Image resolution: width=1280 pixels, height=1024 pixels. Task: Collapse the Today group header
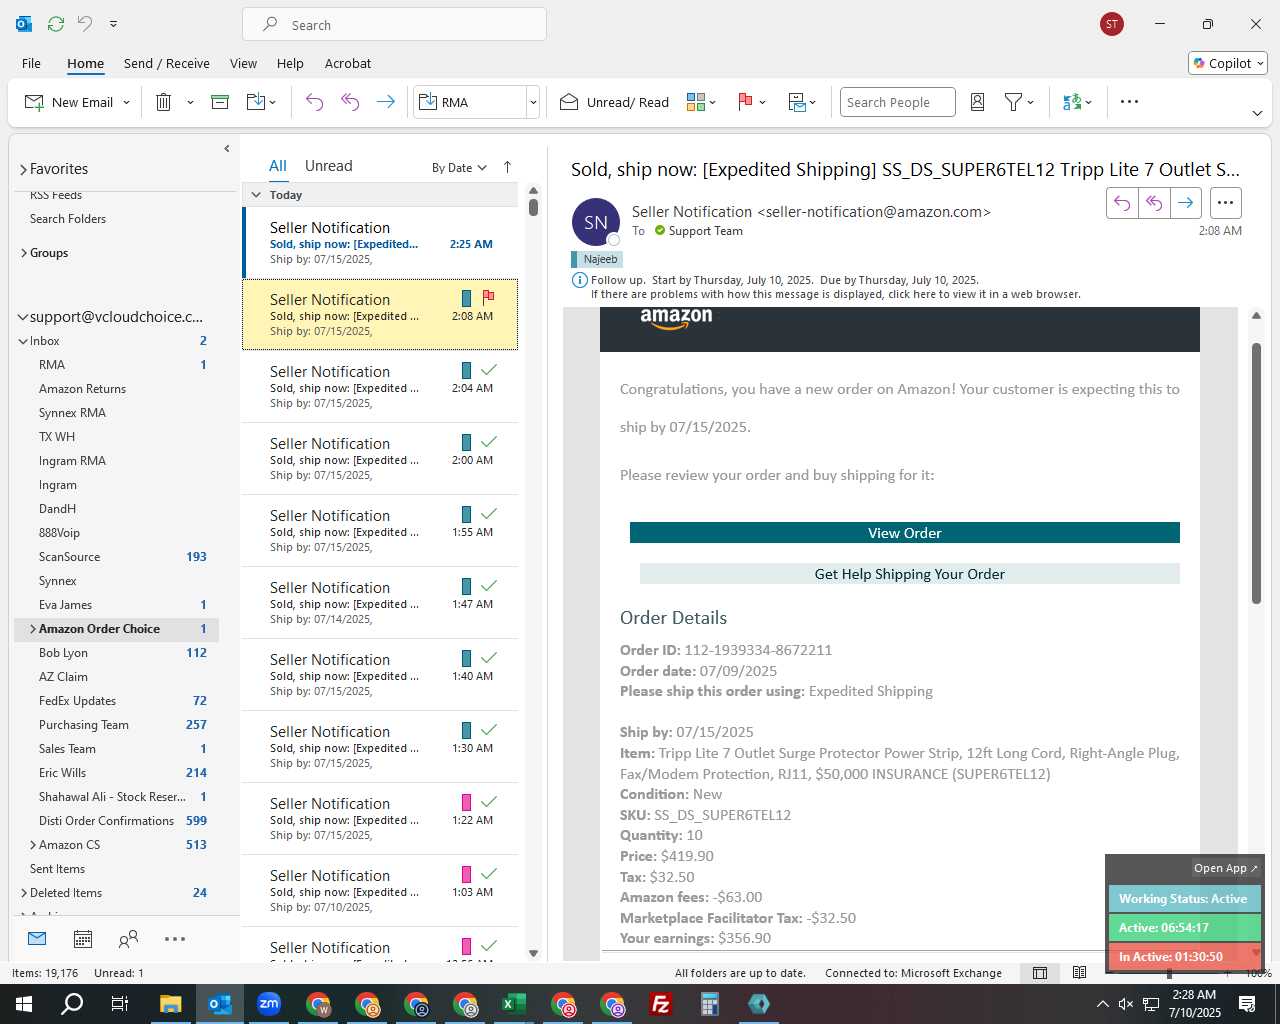click(256, 195)
